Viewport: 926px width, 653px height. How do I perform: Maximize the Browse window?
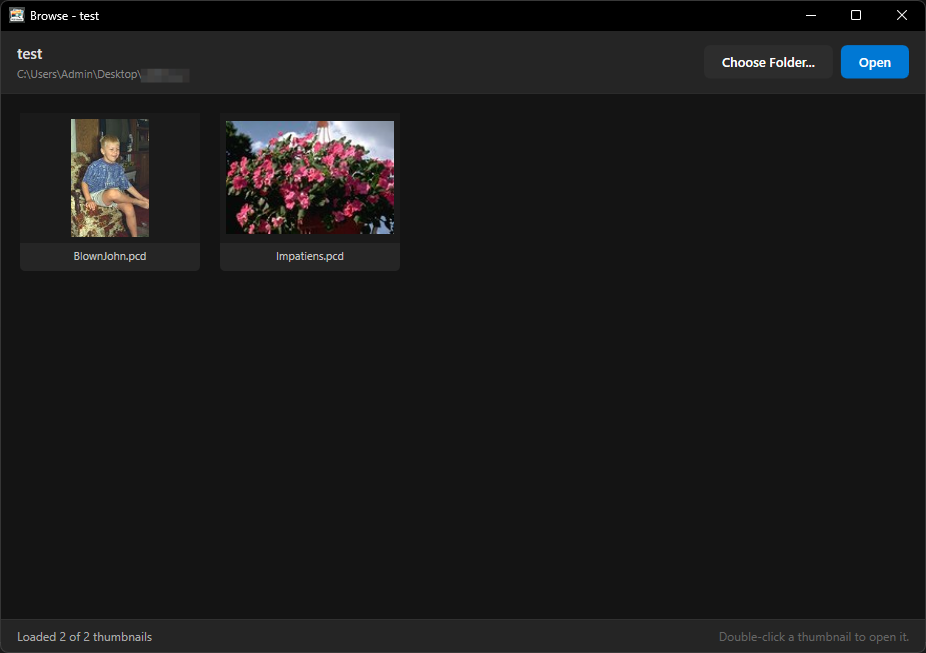click(856, 15)
